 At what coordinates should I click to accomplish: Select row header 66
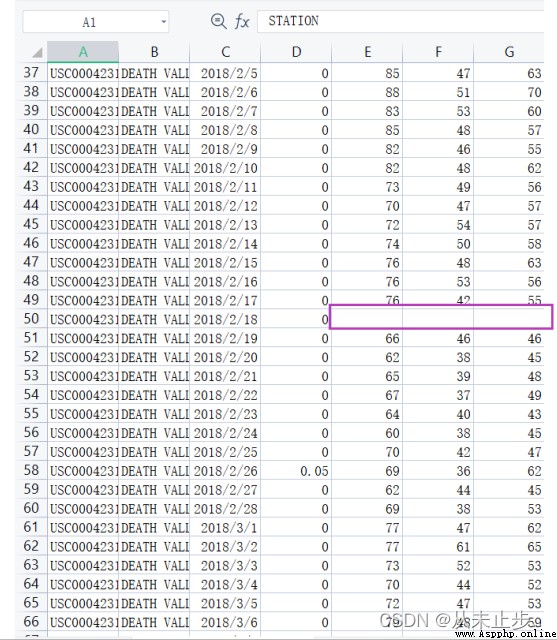(x=31, y=622)
